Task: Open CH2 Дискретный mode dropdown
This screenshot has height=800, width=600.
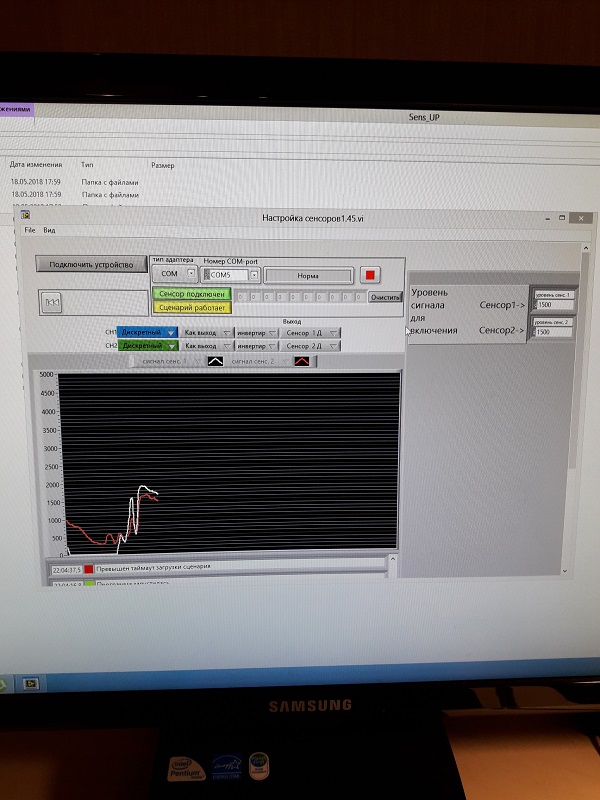Action: pyautogui.click(x=147, y=345)
